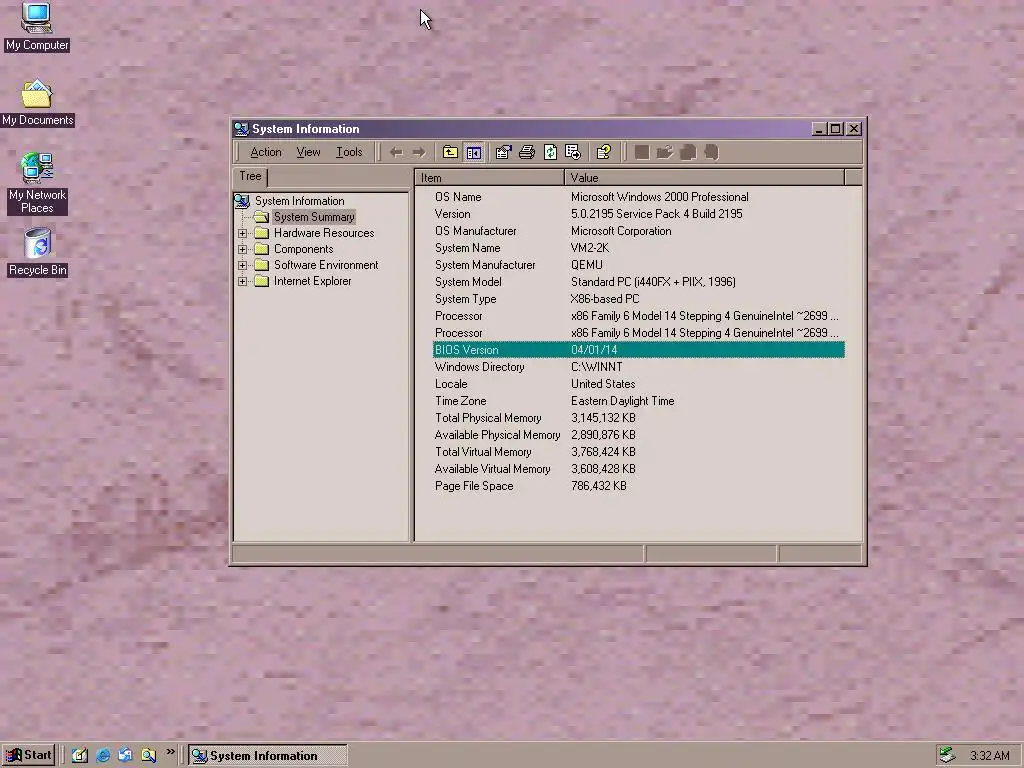Click the network system tray icon

point(948,756)
